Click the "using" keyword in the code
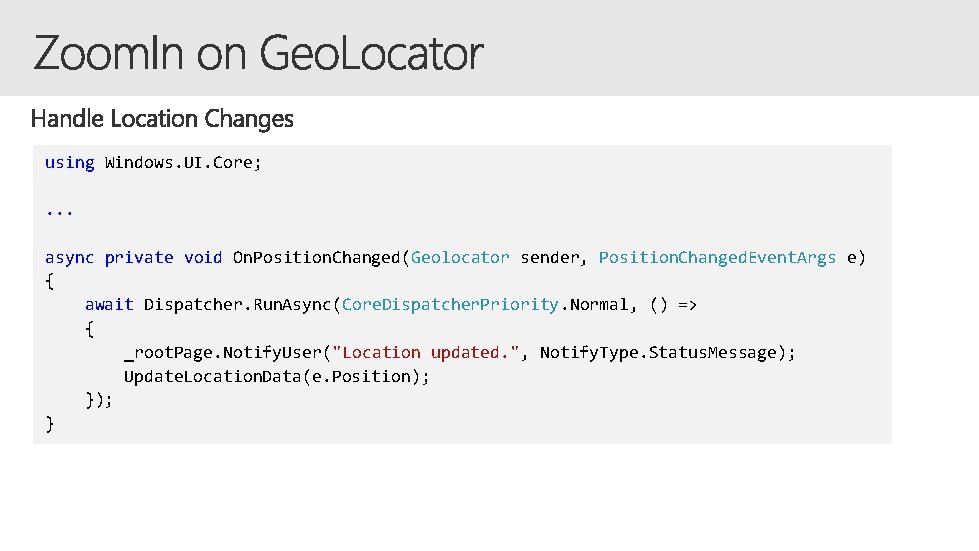Viewport: 979px width, 551px height. 70,162
